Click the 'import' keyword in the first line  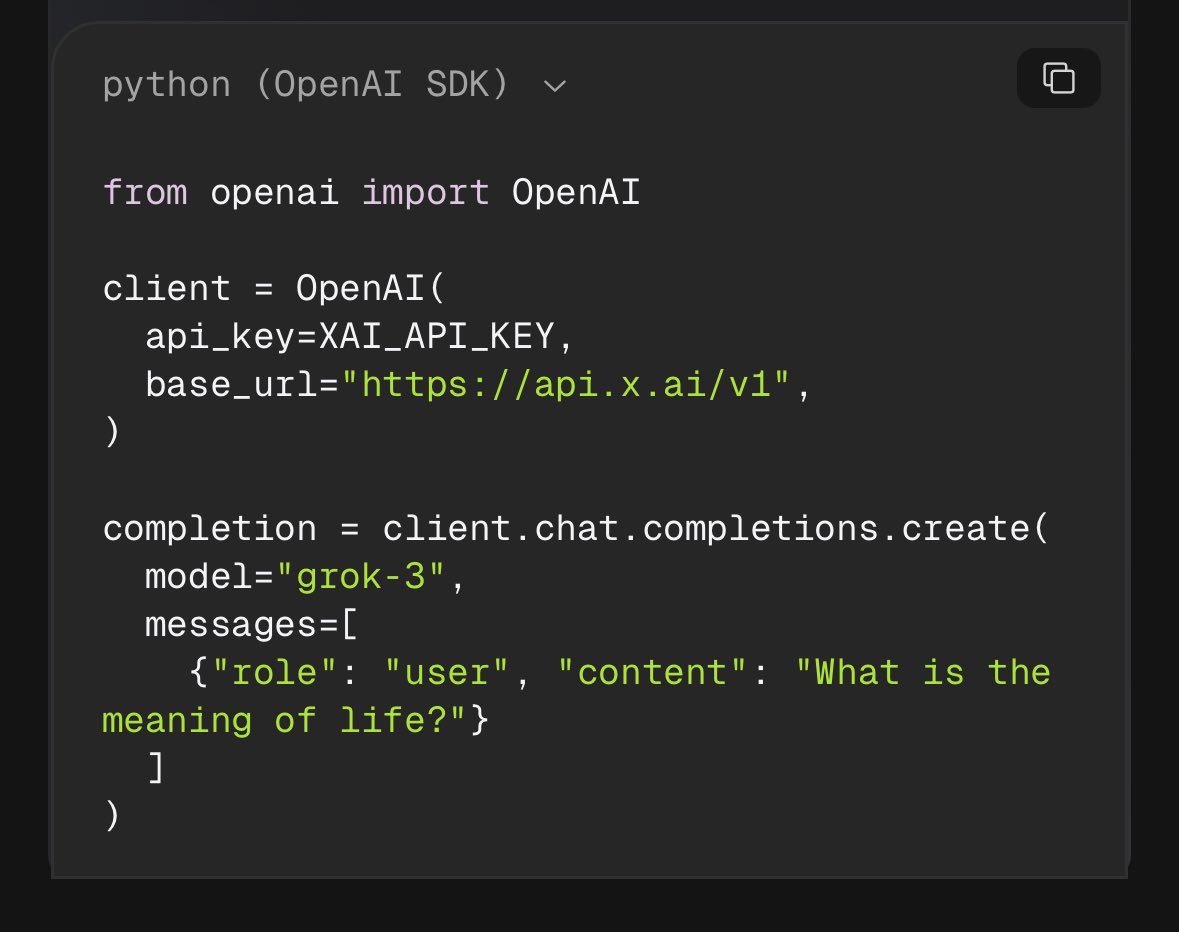point(425,192)
